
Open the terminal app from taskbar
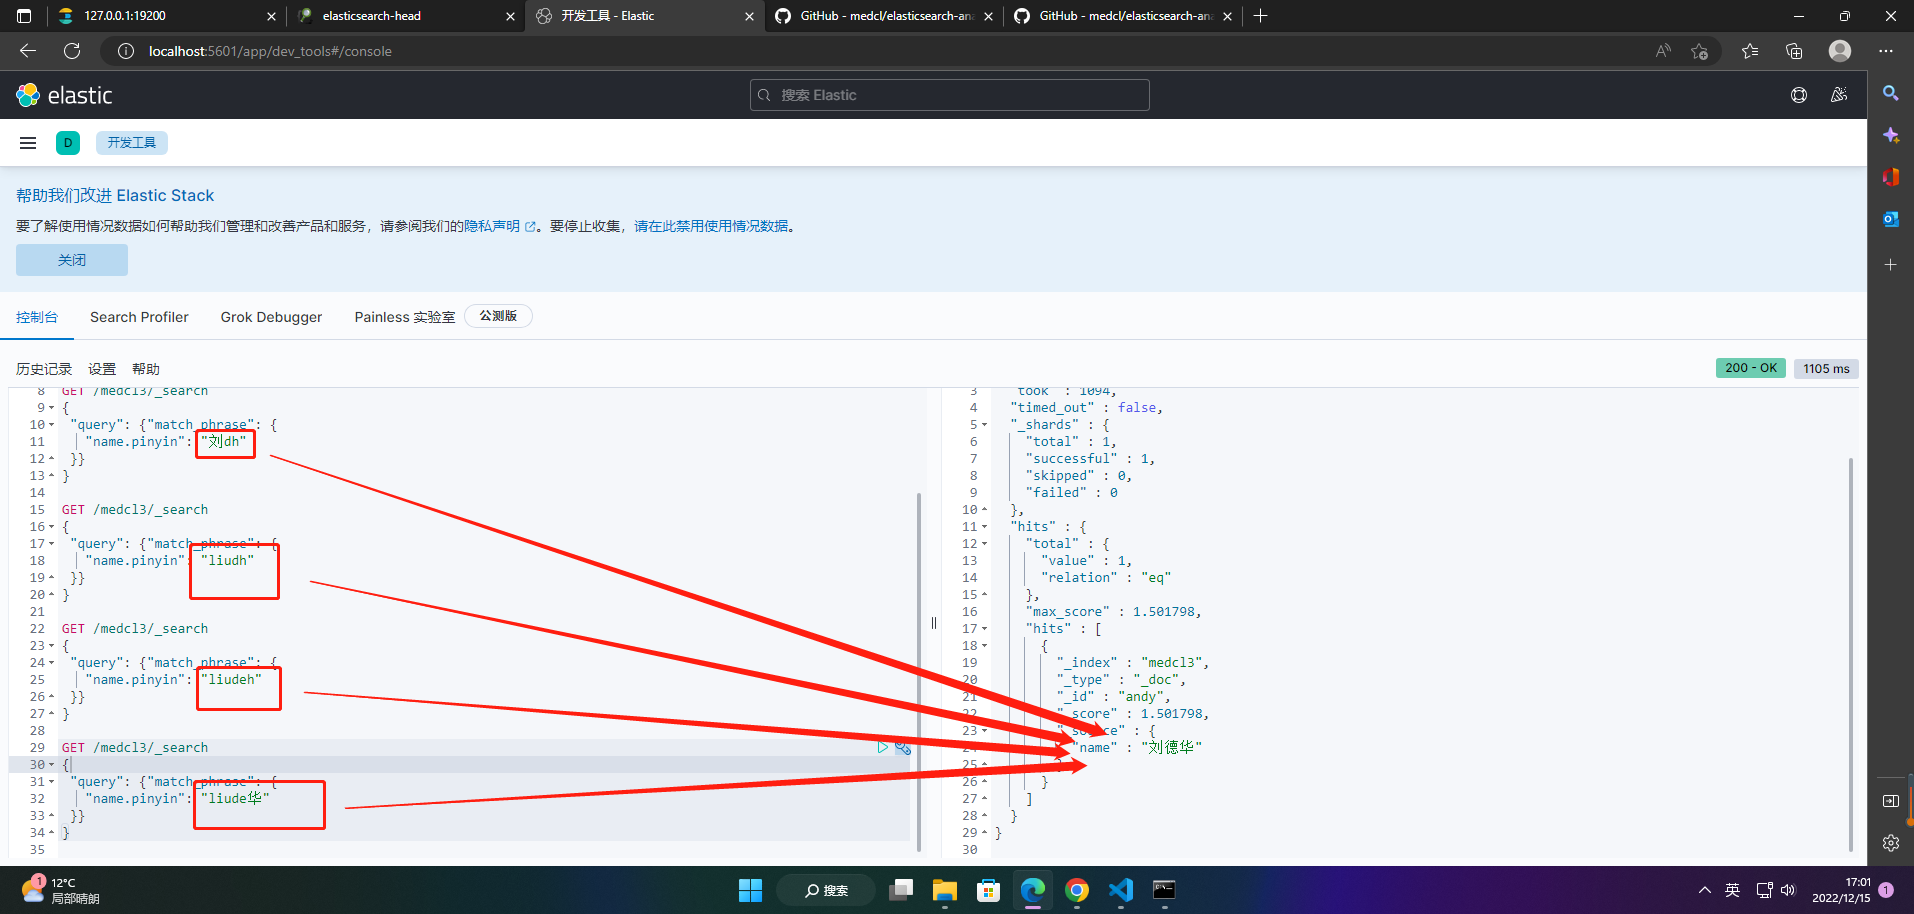[1164, 890]
